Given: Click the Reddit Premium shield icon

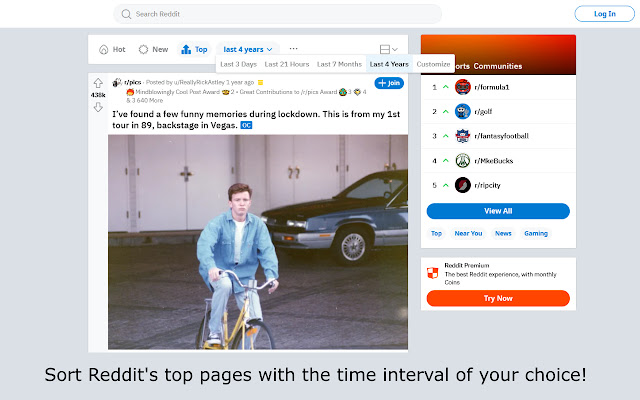Looking at the screenshot, I should [432, 273].
